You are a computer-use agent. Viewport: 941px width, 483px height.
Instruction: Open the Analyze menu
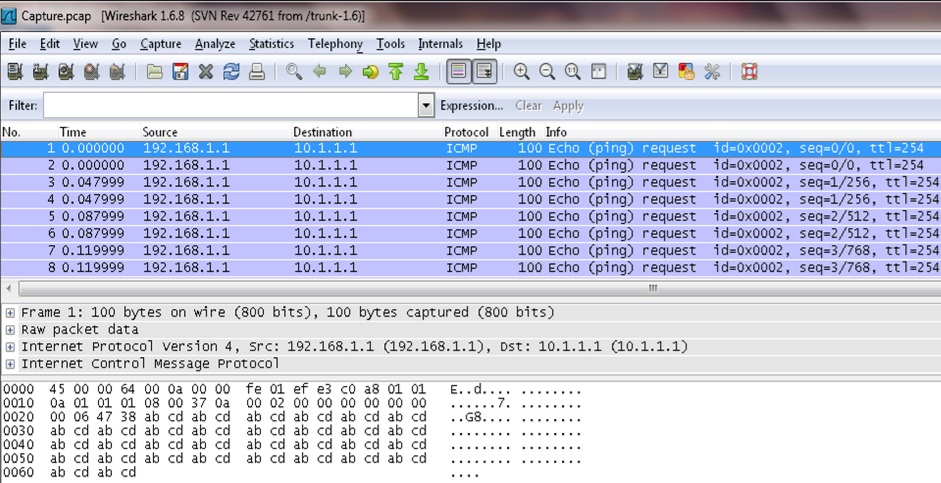point(215,44)
